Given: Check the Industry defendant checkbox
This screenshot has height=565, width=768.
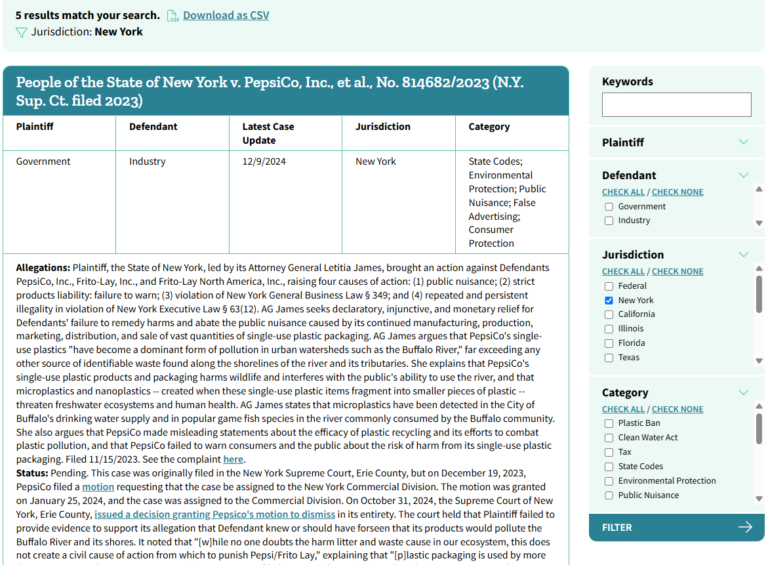Looking at the screenshot, I should click(x=609, y=221).
